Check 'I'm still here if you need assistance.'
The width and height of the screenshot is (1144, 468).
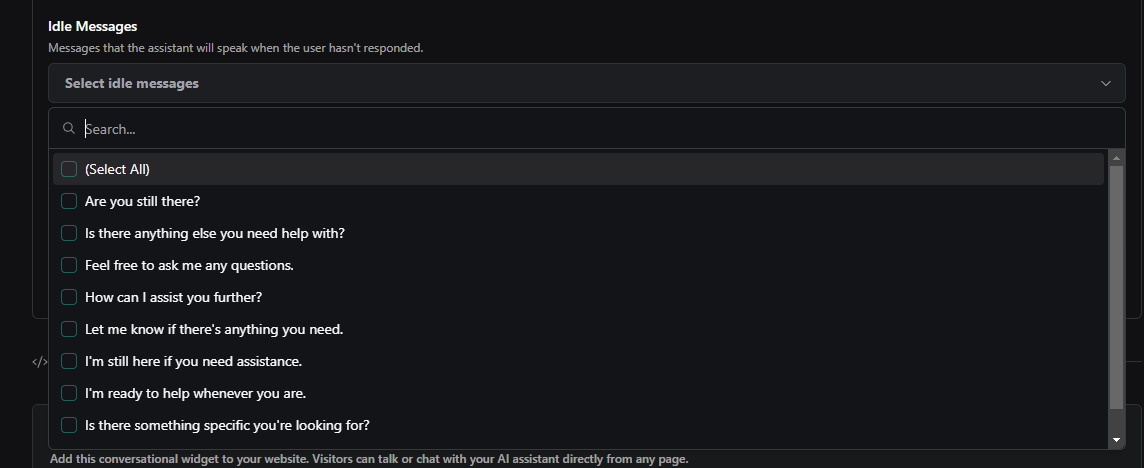pos(69,361)
